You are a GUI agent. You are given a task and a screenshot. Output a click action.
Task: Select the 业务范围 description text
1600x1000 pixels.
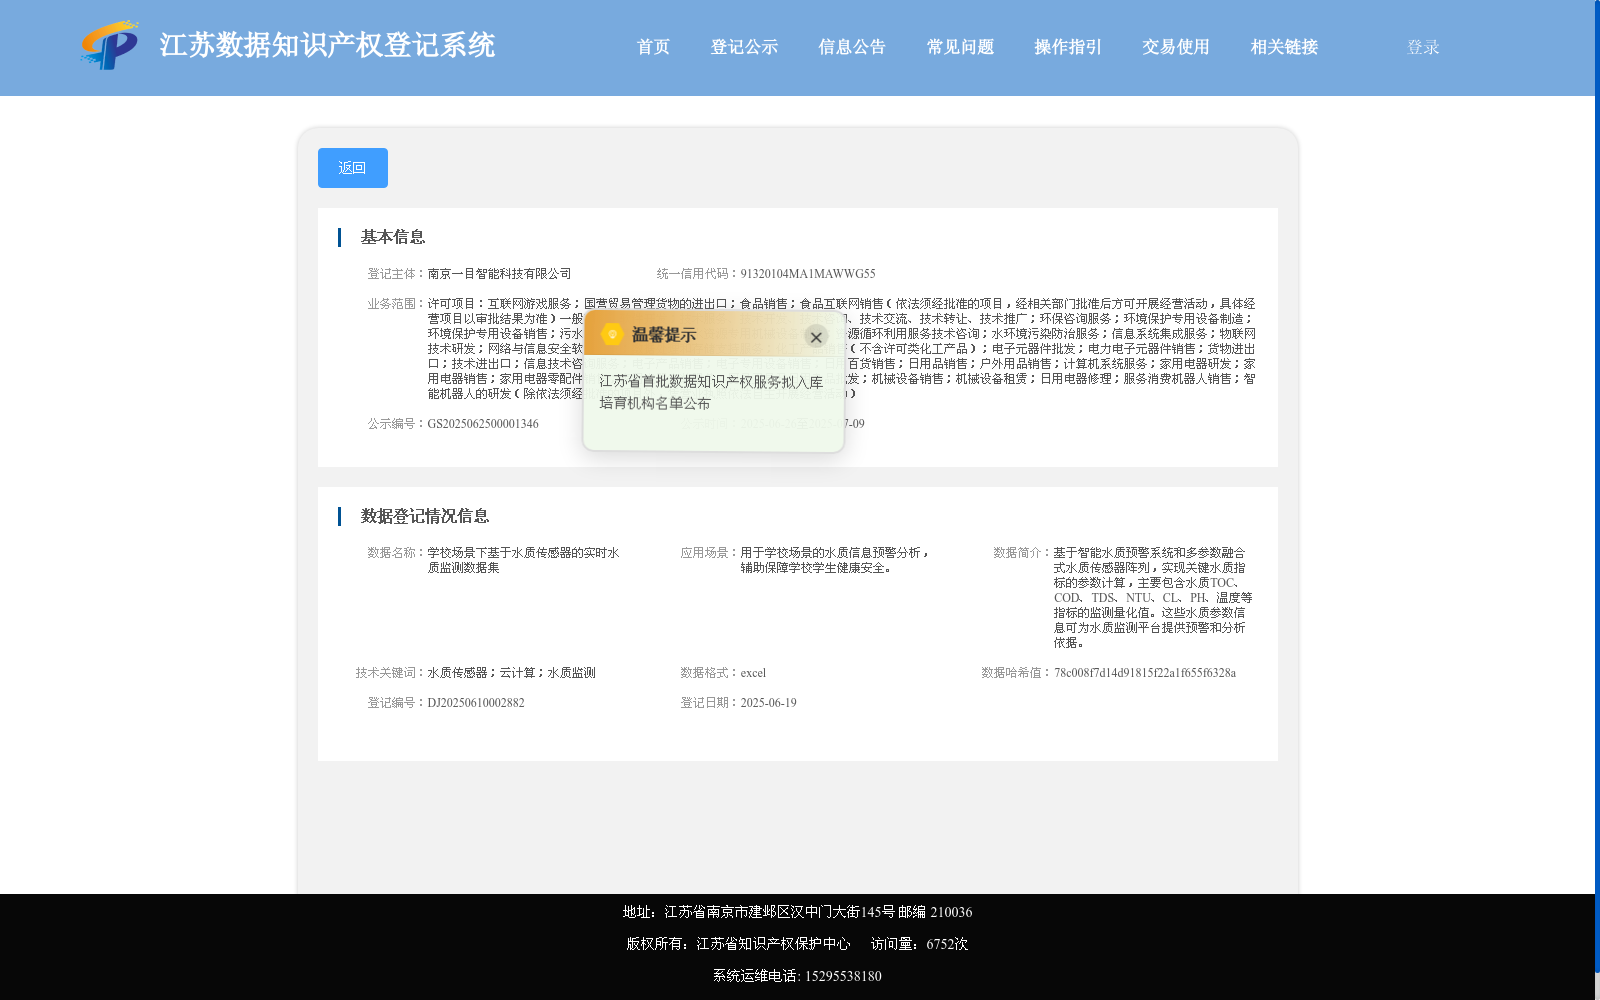pyautogui.click(x=842, y=348)
